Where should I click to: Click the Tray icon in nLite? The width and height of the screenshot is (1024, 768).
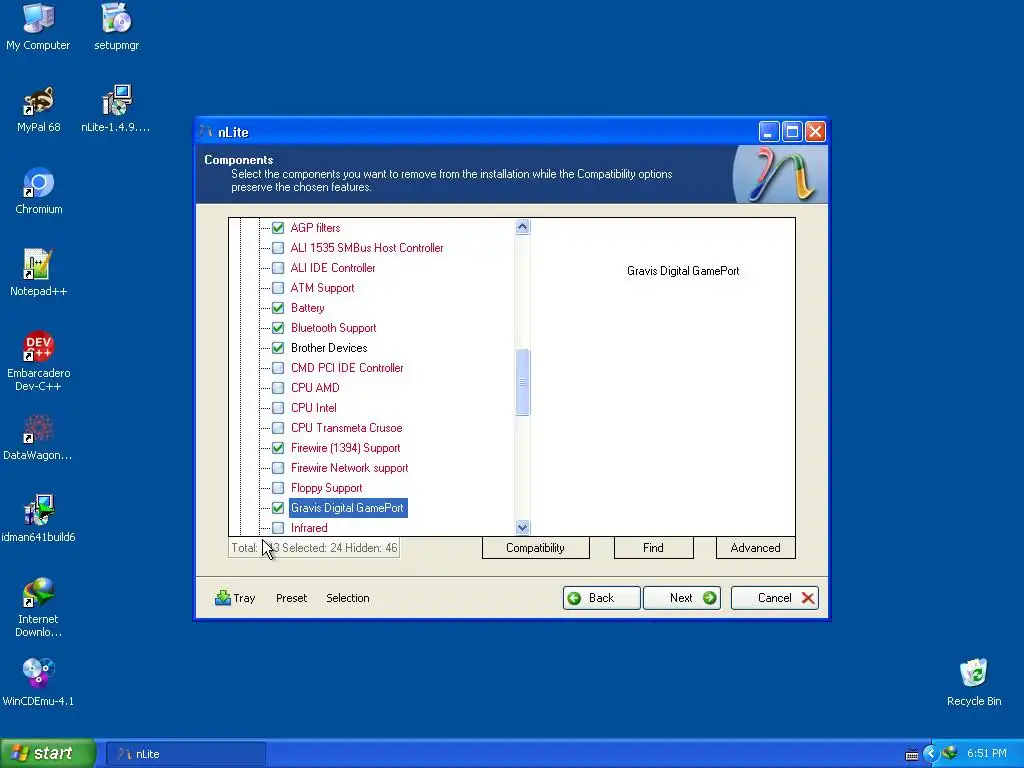click(x=223, y=598)
